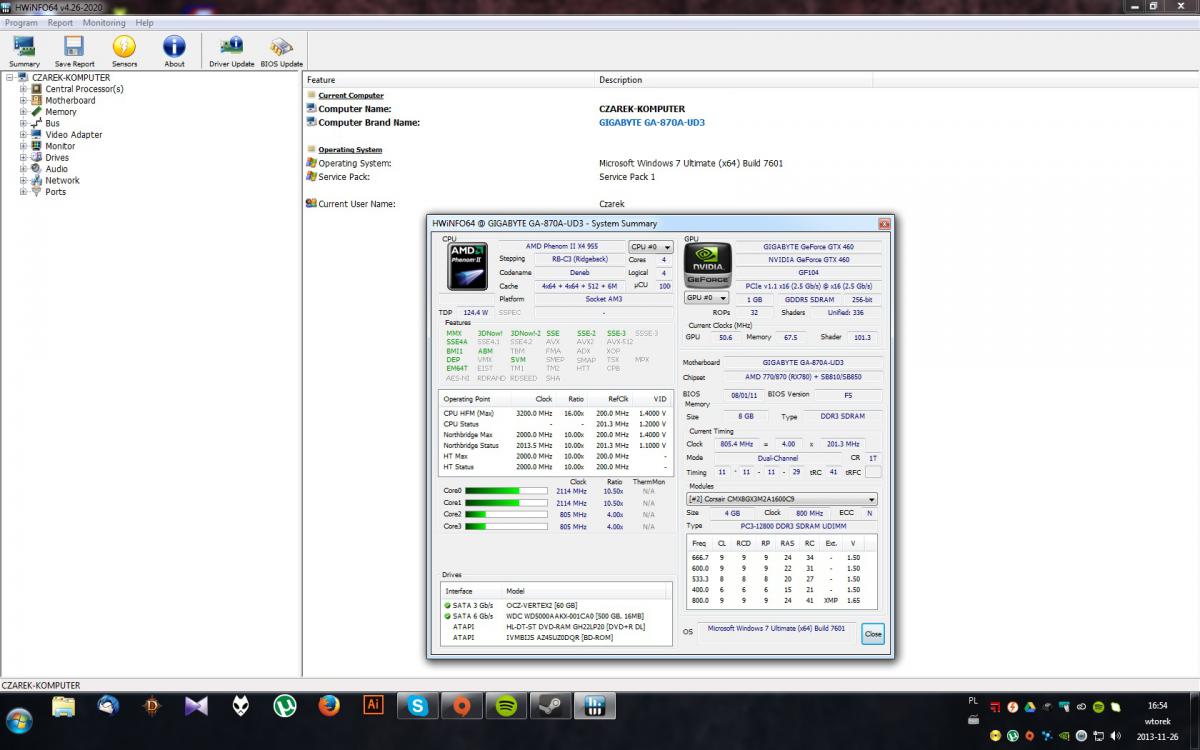The width and height of the screenshot is (1200, 750).
Task: Select the Audio tree item
Action: pyautogui.click(x=56, y=169)
